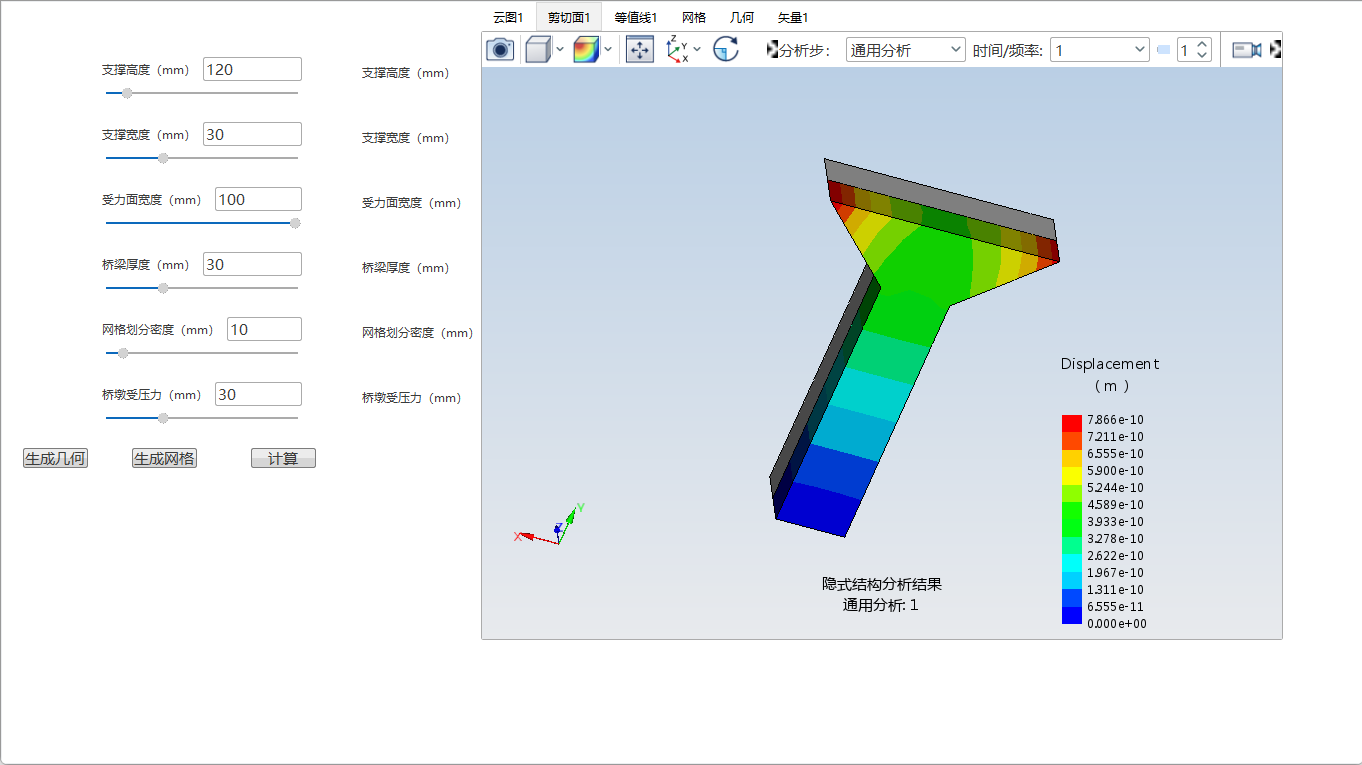Click the dark blue legend swatch for 0.000e+00
This screenshot has width=1362, height=765.
pos(1071,616)
